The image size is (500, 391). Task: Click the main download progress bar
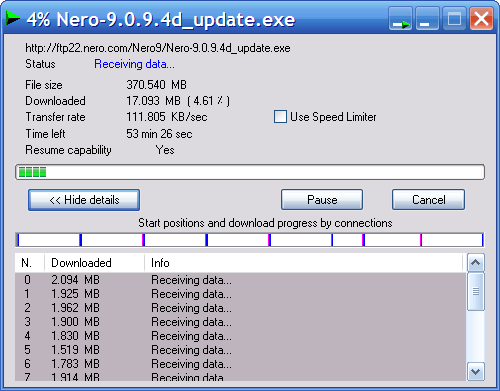click(250, 172)
